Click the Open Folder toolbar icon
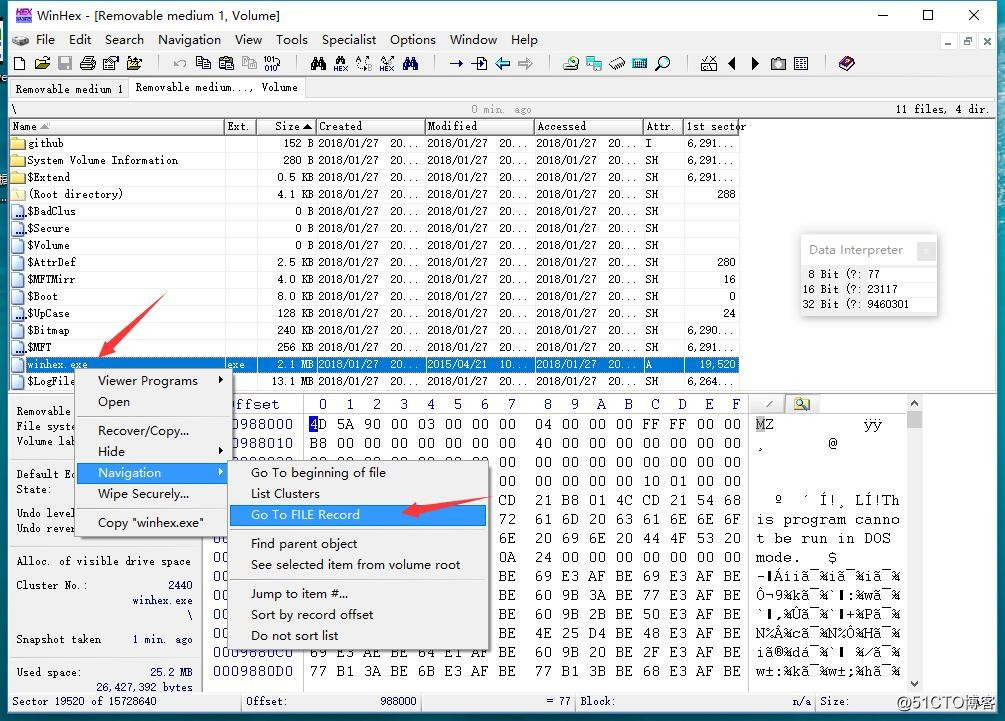The image size is (1005, 721). [135, 63]
